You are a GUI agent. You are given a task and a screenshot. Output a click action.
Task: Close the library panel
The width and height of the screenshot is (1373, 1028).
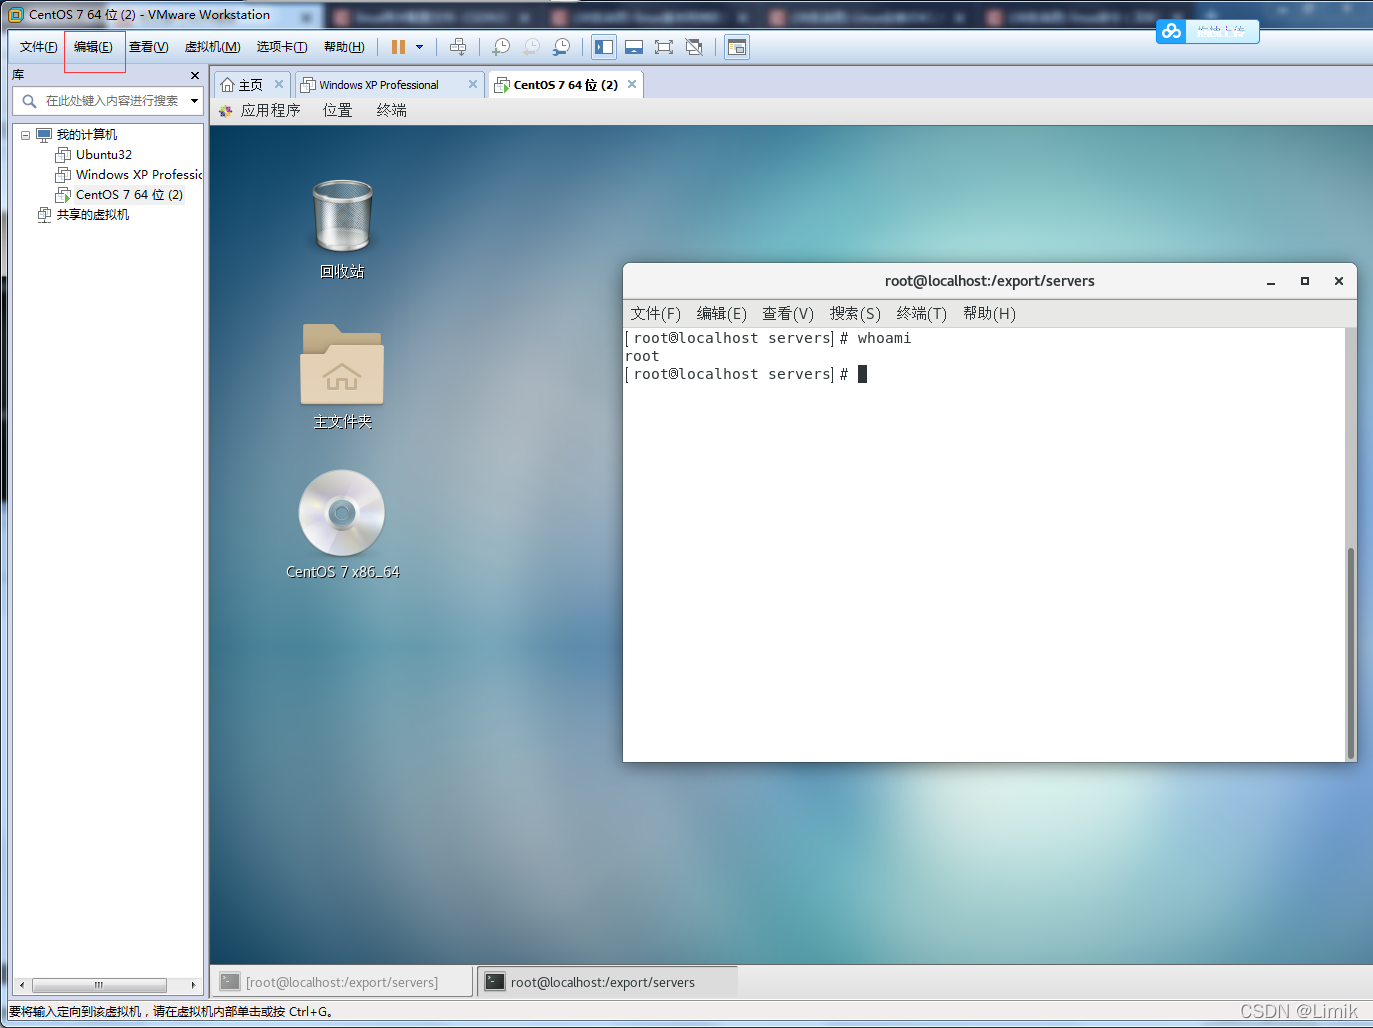pyautogui.click(x=195, y=76)
